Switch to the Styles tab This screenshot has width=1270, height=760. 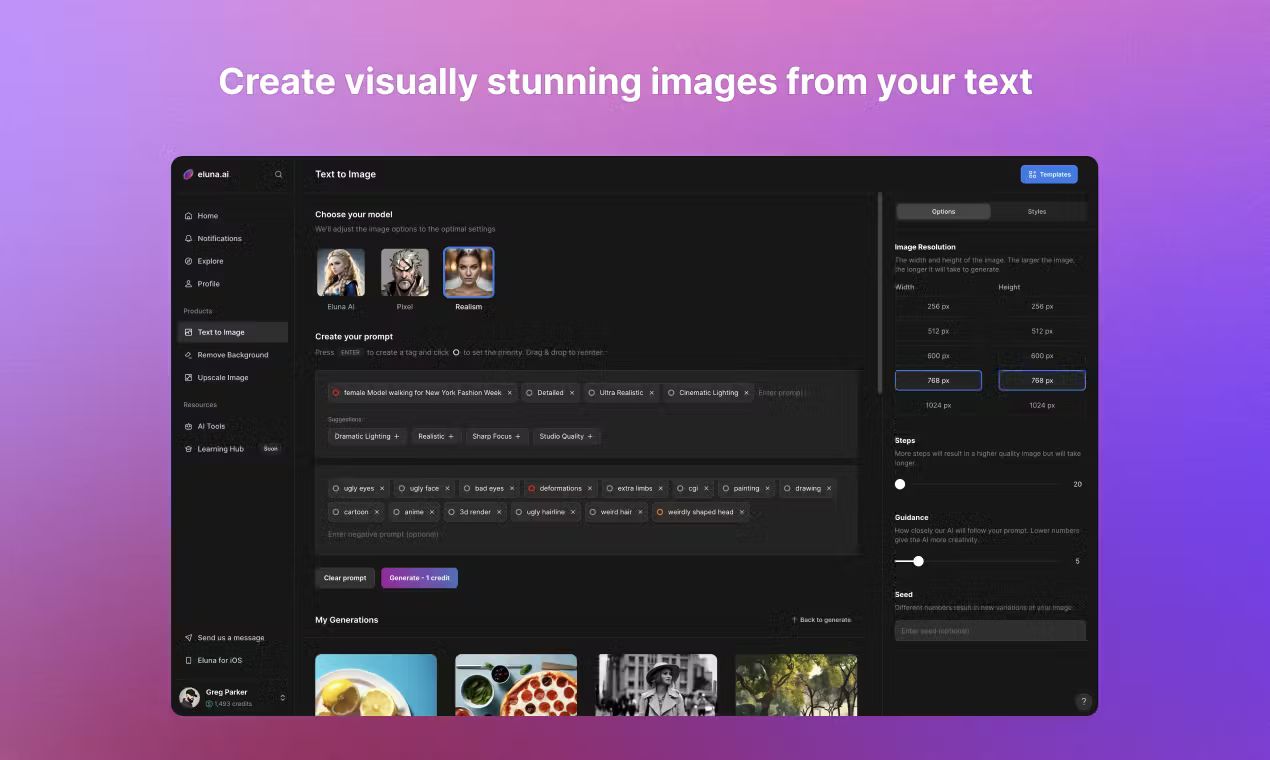click(x=1036, y=211)
